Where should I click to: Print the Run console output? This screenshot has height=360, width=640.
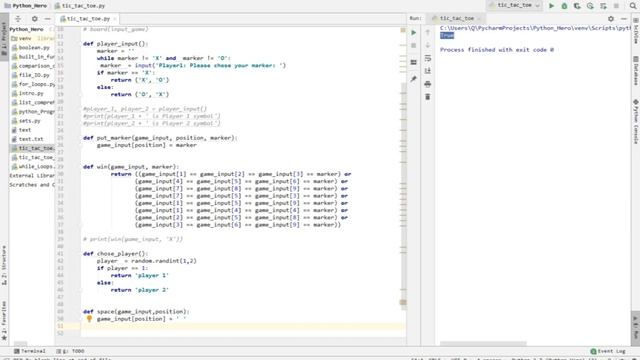427,84
